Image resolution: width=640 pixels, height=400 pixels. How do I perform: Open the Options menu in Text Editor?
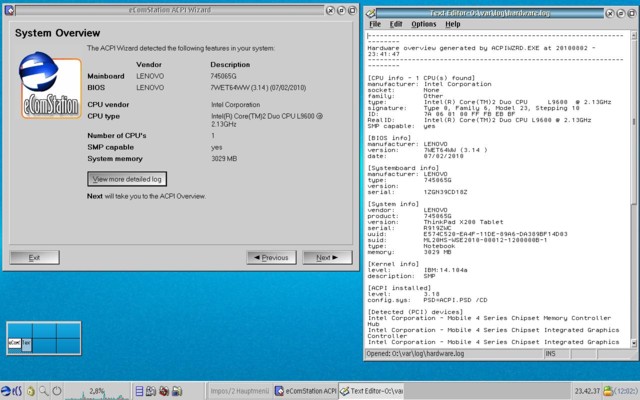point(424,24)
